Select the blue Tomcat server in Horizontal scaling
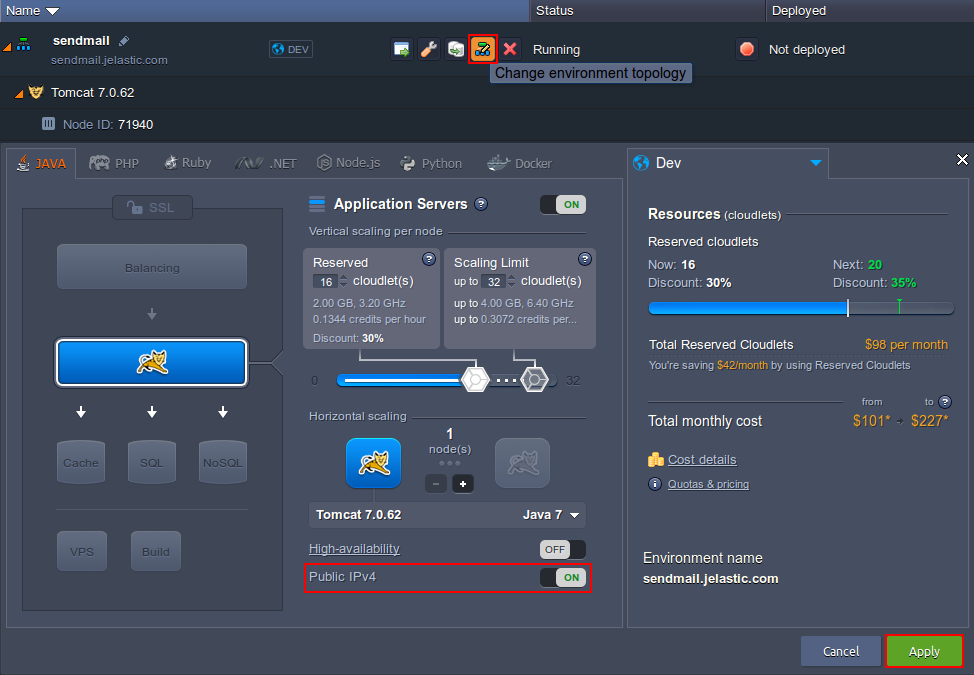This screenshot has width=974, height=675. [x=373, y=463]
